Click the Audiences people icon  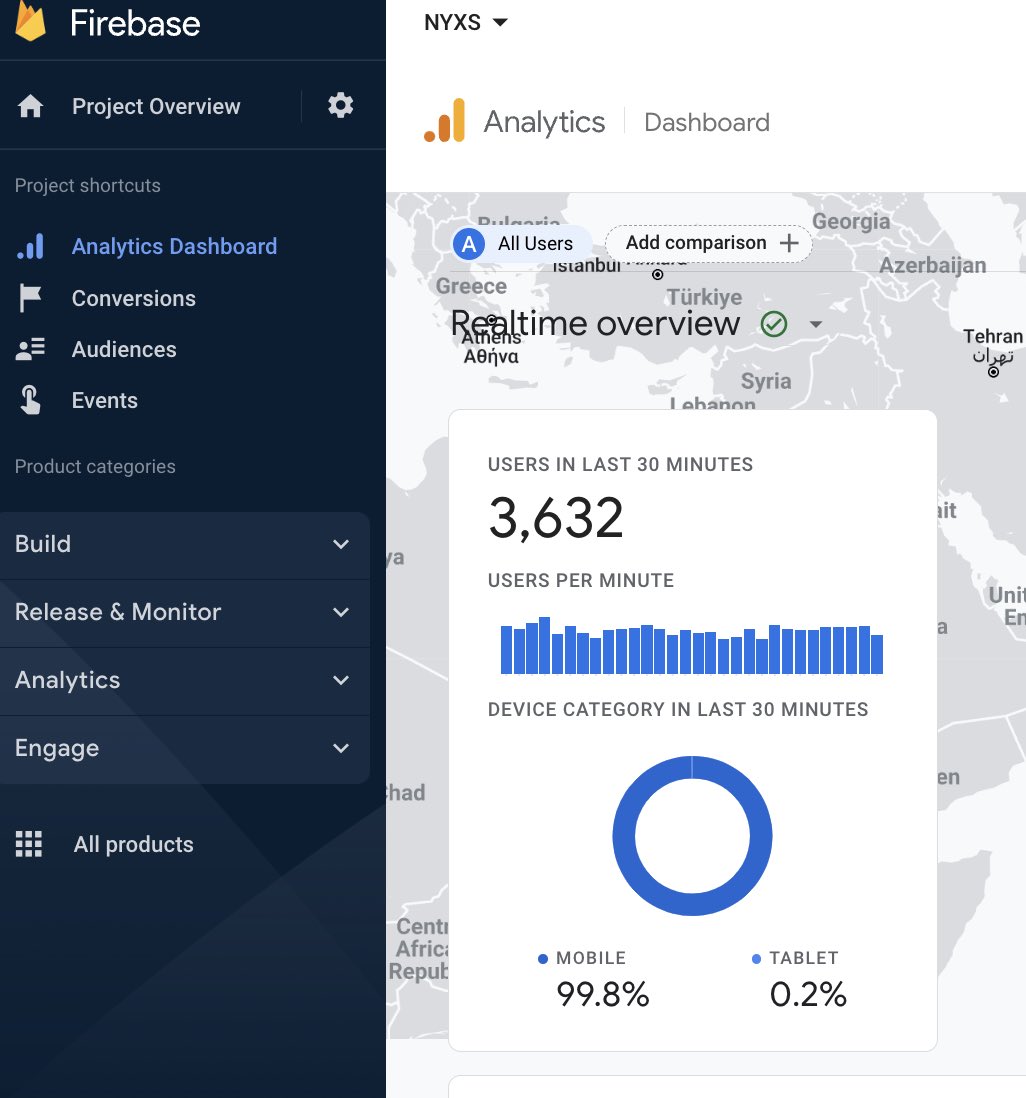click(x=30, y=349)
